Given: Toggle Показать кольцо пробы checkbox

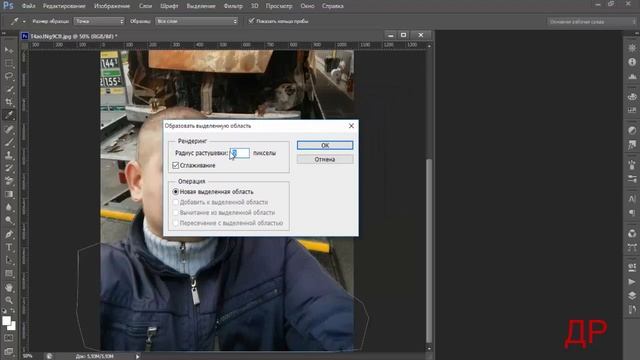Looking at the screenshot, I should pos(251,20).
